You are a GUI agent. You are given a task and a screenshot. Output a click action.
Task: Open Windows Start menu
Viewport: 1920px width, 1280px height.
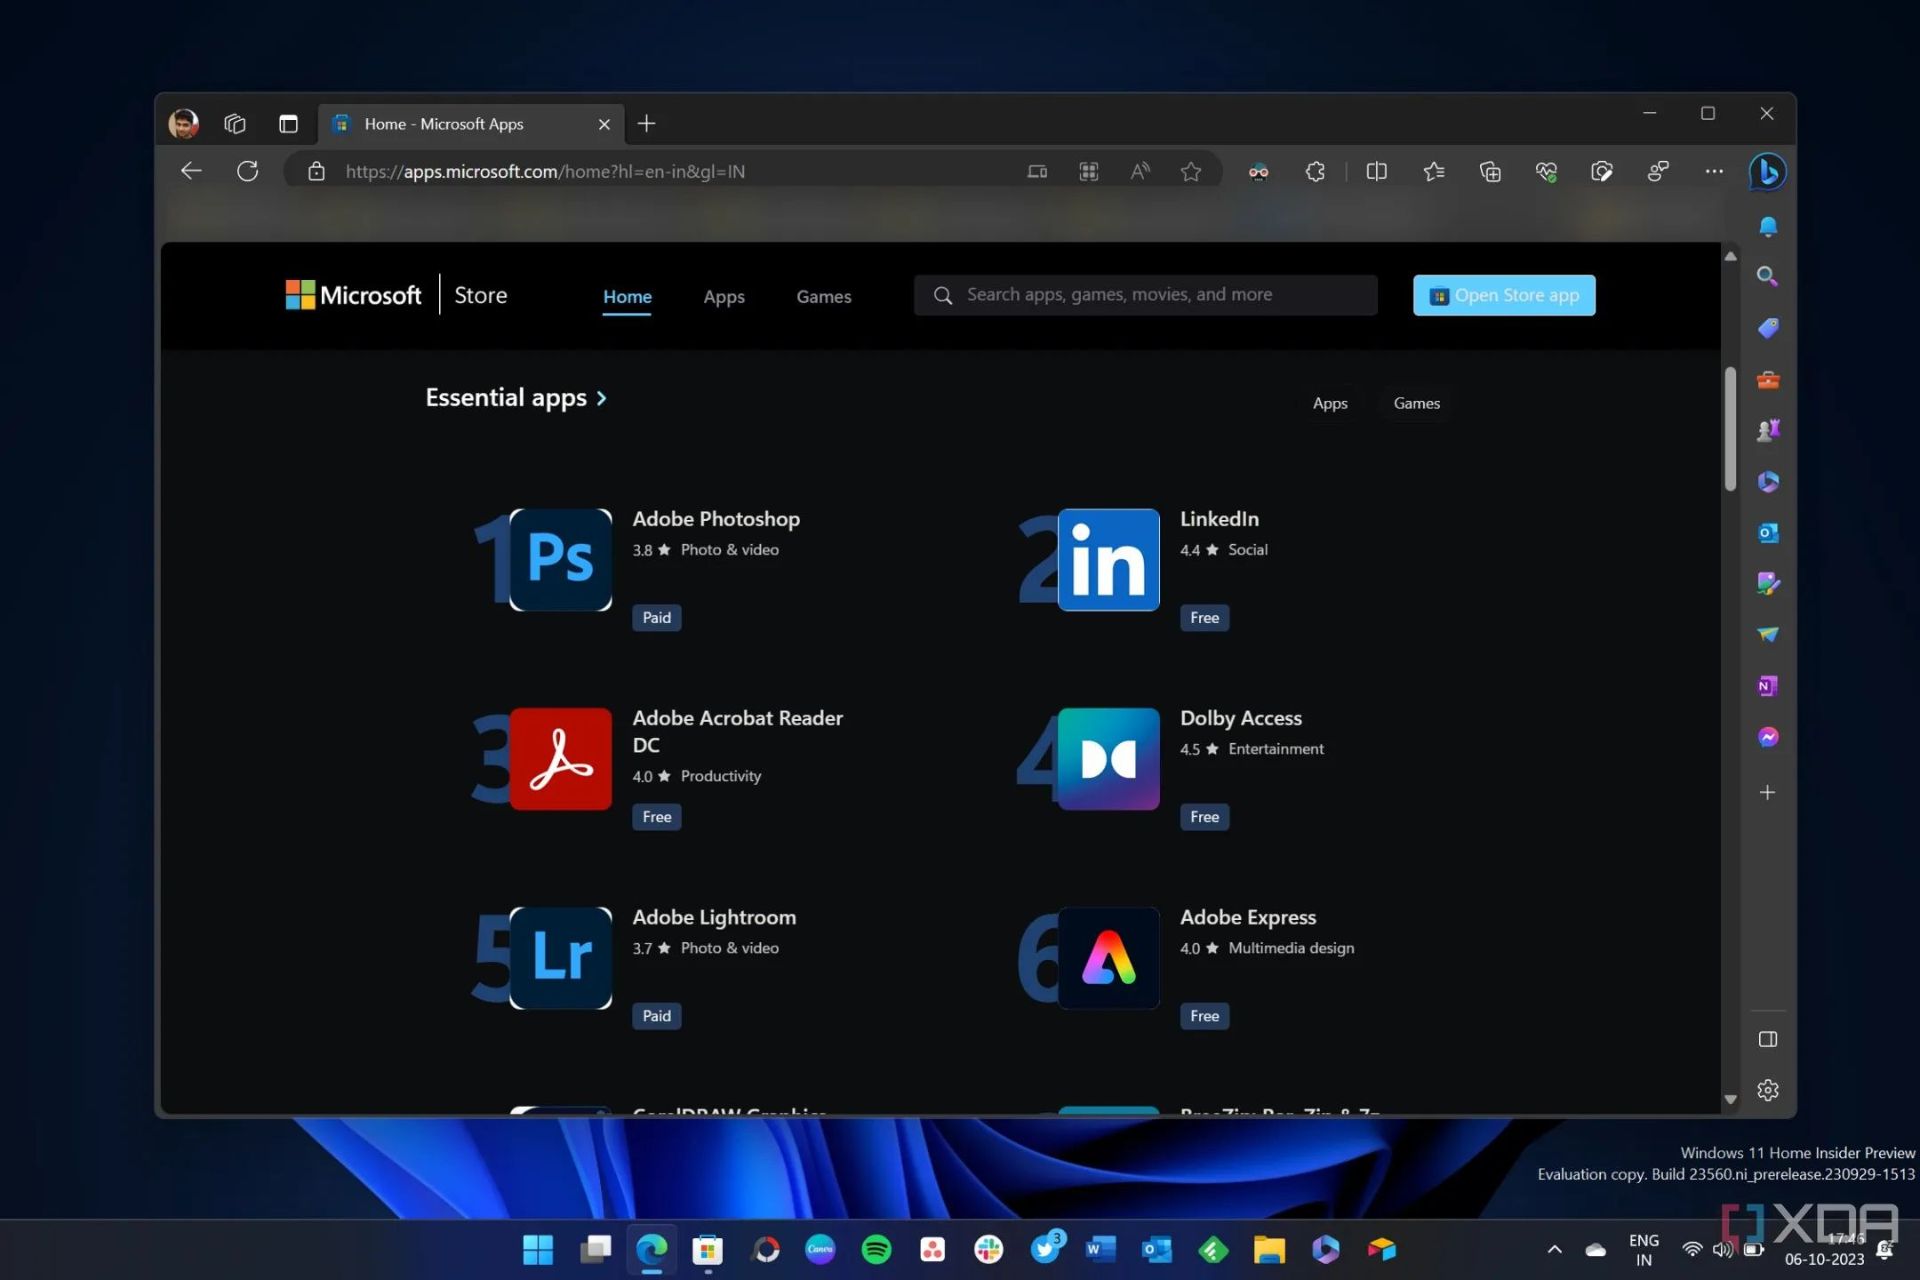pos(538,1250)
